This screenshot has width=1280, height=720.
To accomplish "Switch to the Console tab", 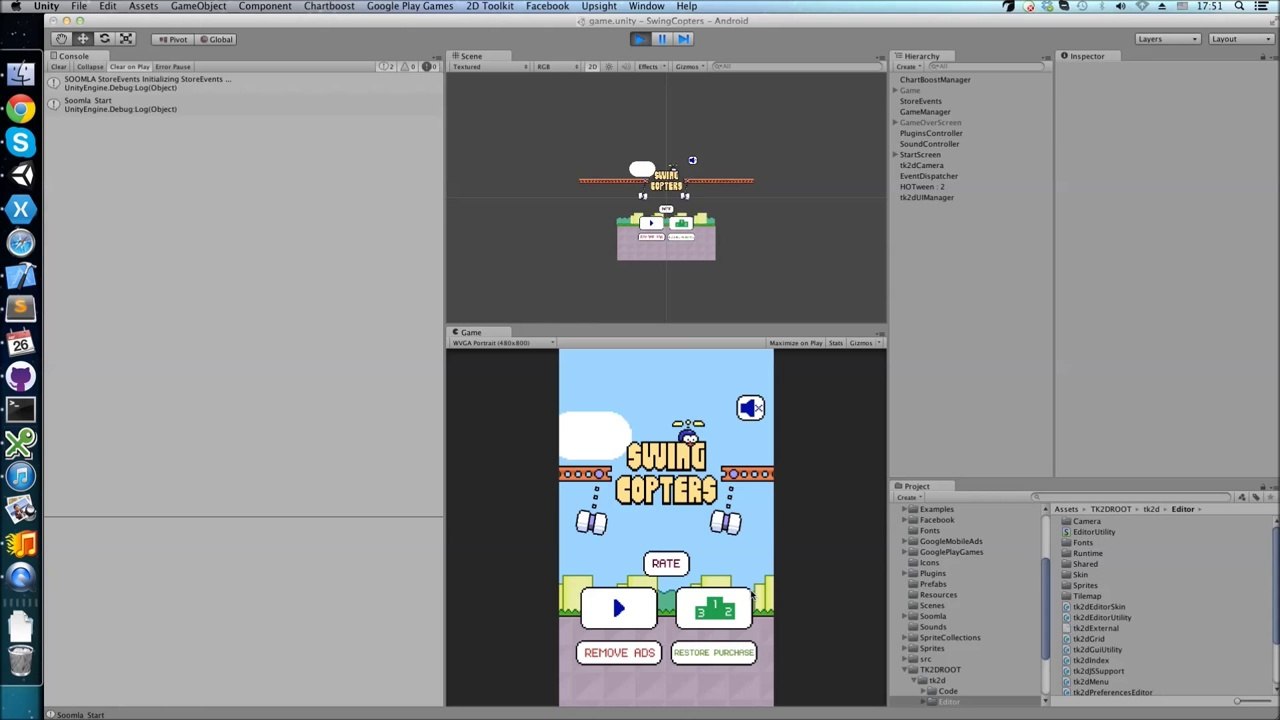I will (72, 56).
